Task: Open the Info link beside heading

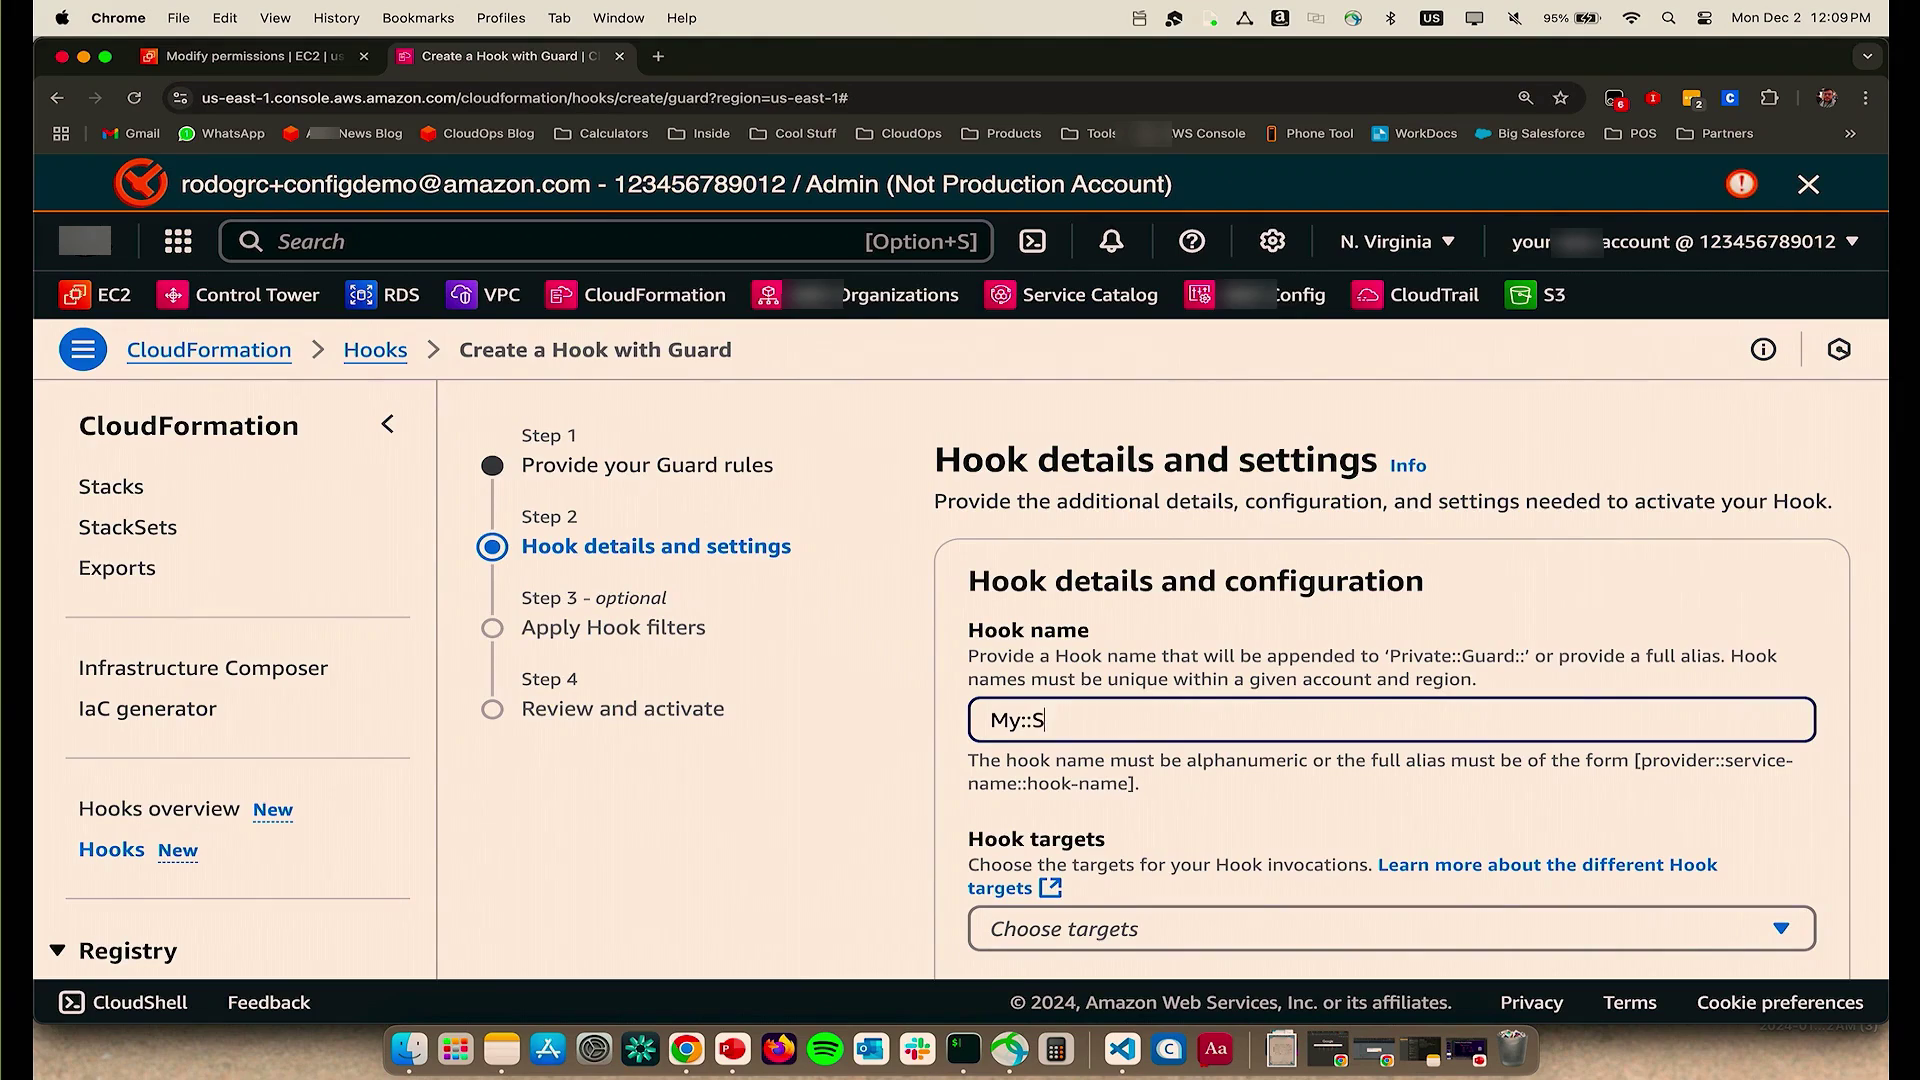Action: (1408, 466)
